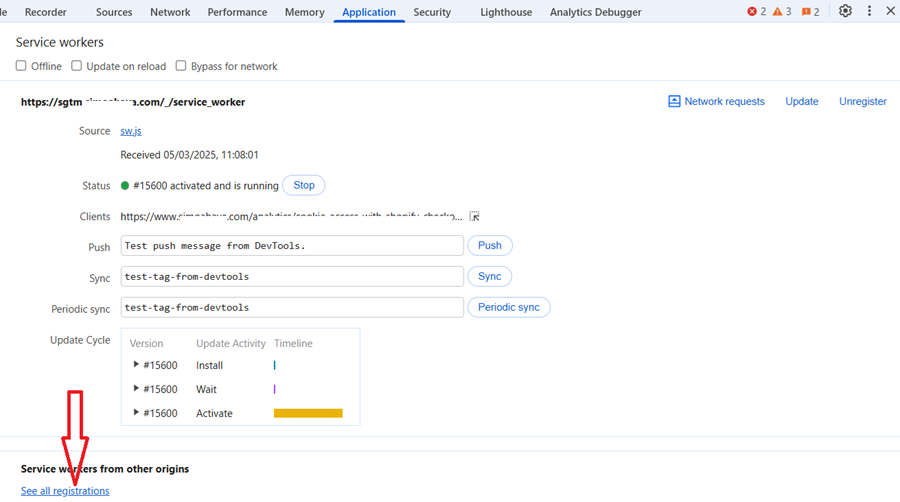Click the Push message input field
This screenshot has height=502, width=900.
click(292, 246)
